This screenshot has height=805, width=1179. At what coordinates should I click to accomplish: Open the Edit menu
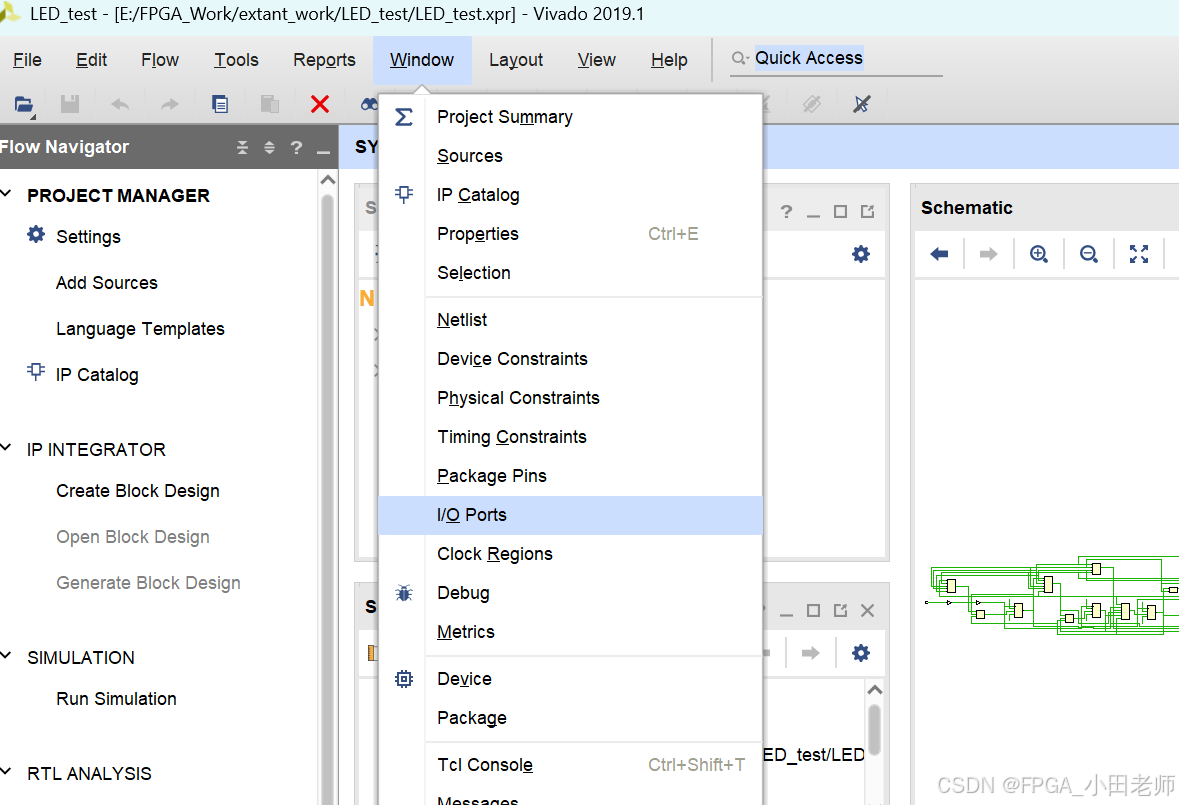point(91,60)
